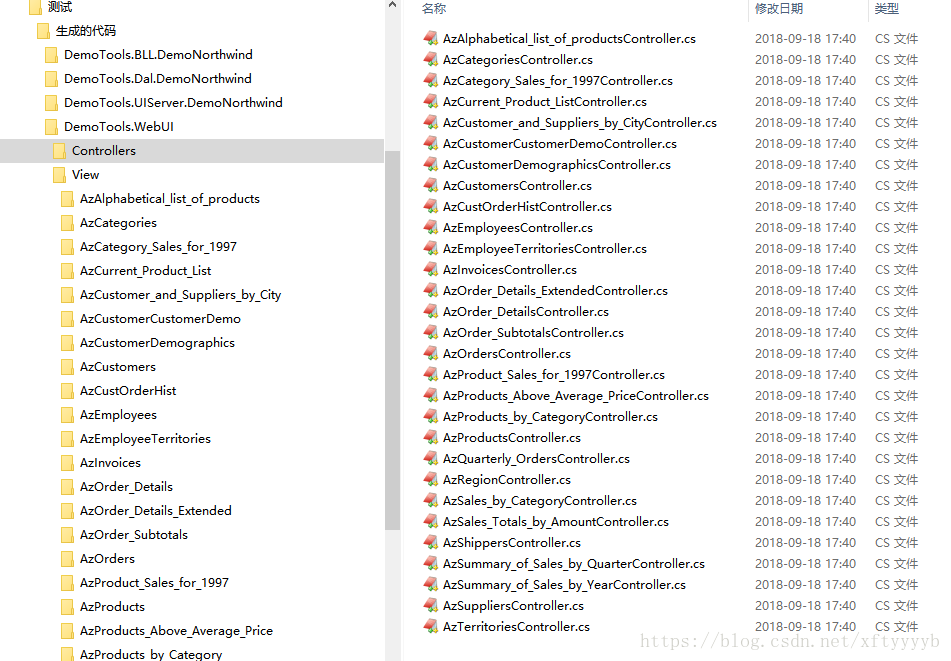
Task: Sort files by the 修改日期 column header
Action: tap(779, 8)
